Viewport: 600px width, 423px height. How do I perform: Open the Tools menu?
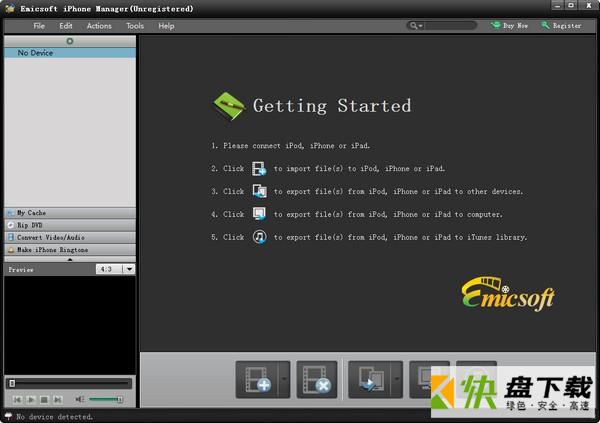click(x=135, y=26)
